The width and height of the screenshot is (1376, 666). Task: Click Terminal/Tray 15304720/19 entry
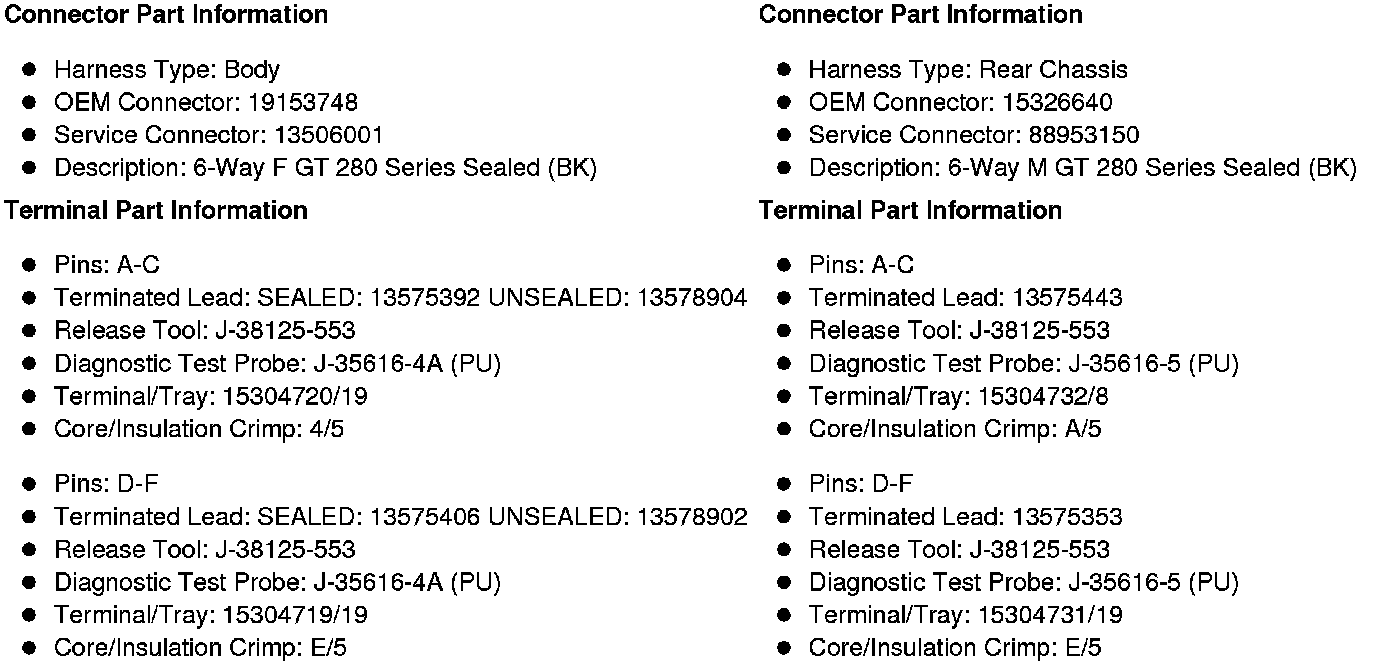pyautogui.click(x=210, y=397)
